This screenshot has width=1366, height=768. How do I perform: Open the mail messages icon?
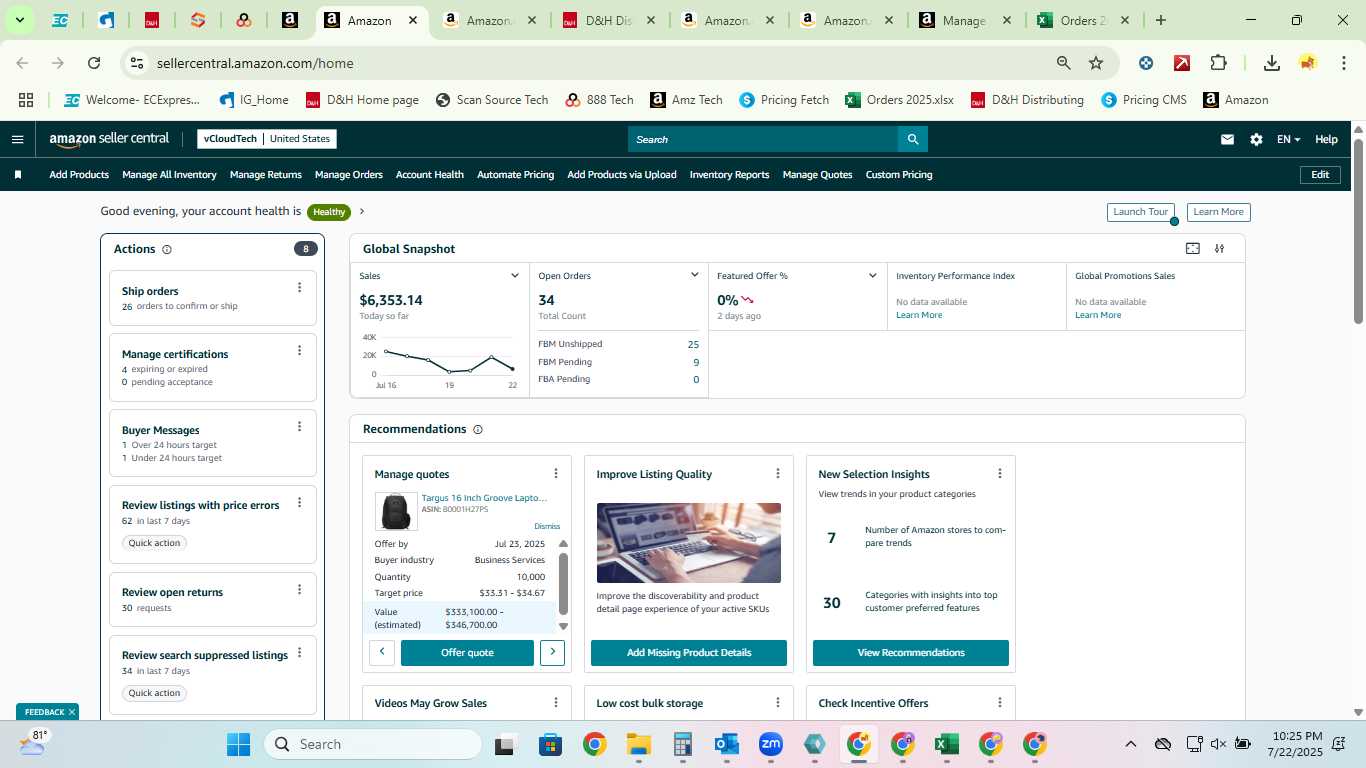pos(1227,139)
